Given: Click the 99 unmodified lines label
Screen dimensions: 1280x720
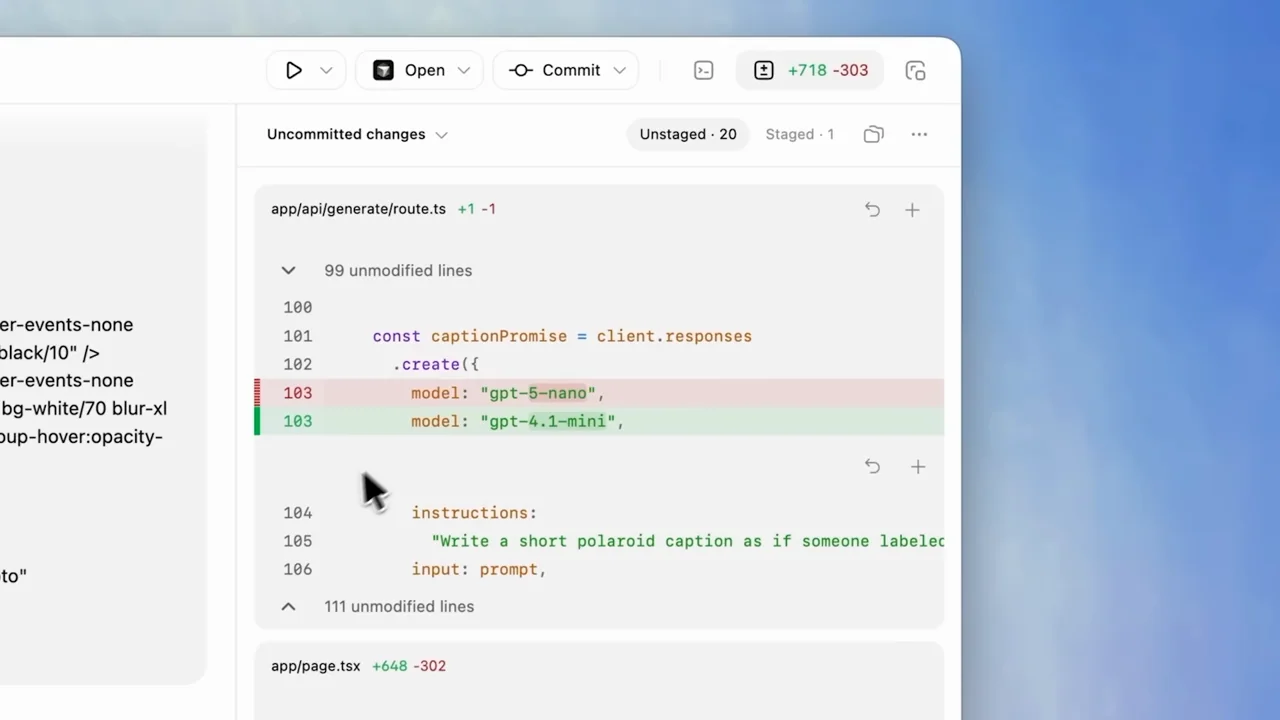Looking at the screenshot, I should (x=398, y=270).
